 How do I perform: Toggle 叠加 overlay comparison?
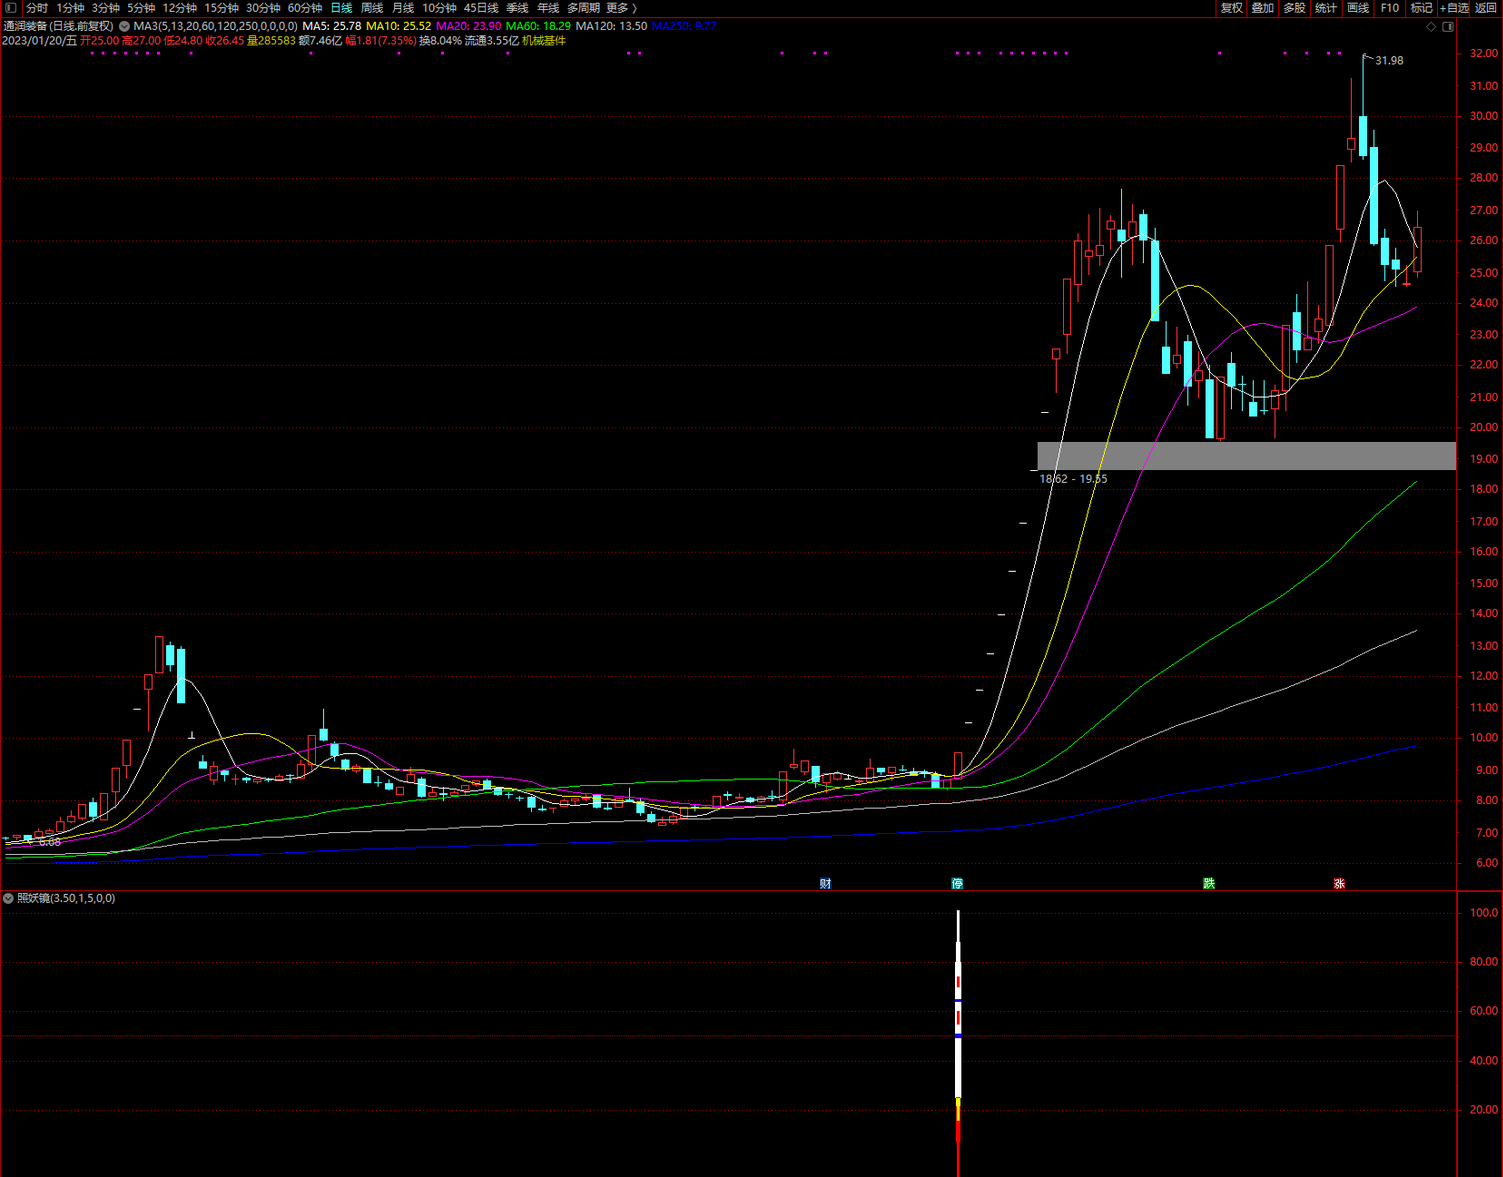coord(1263,8)
